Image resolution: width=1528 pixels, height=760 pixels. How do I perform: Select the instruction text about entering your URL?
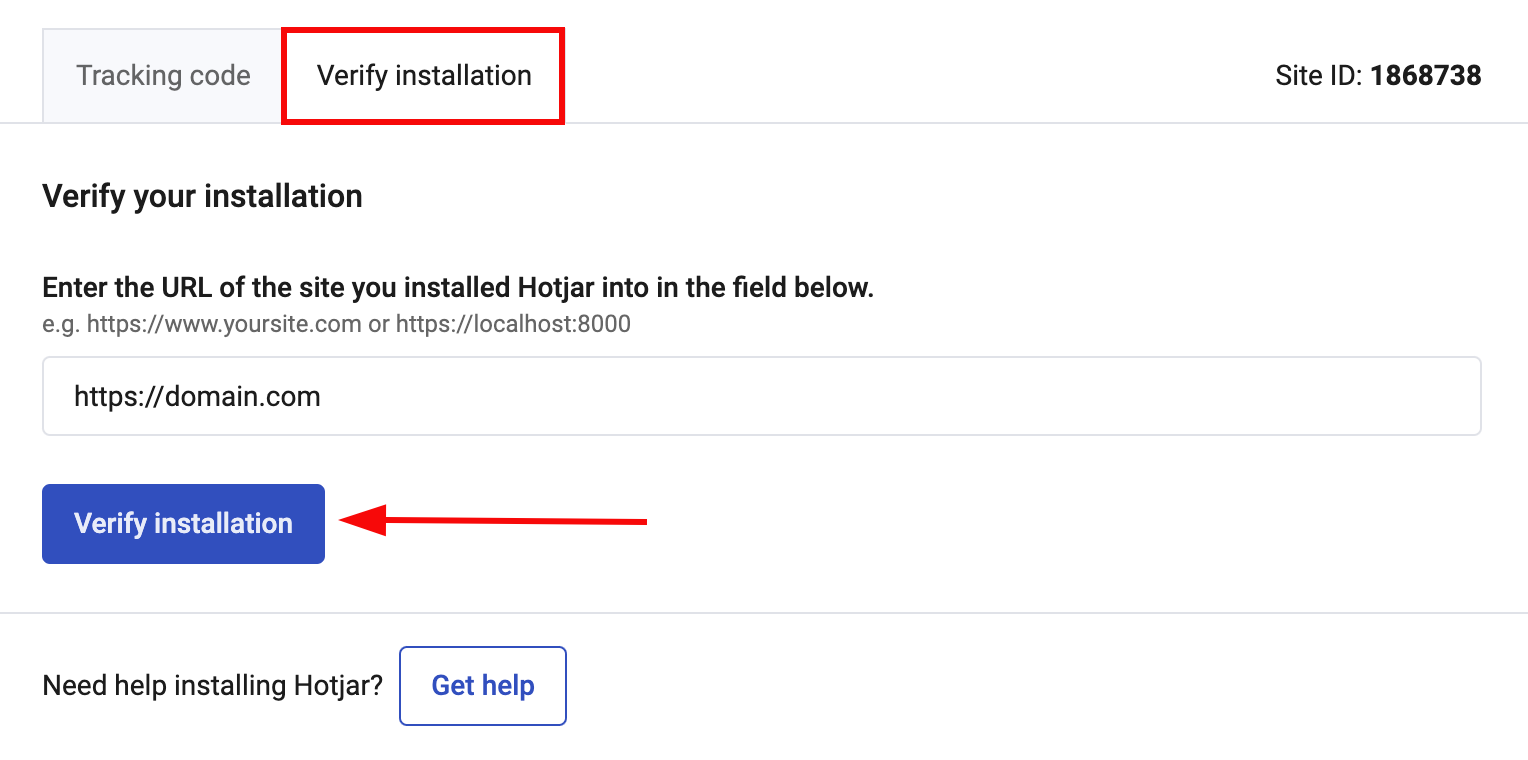pos(457,287)
